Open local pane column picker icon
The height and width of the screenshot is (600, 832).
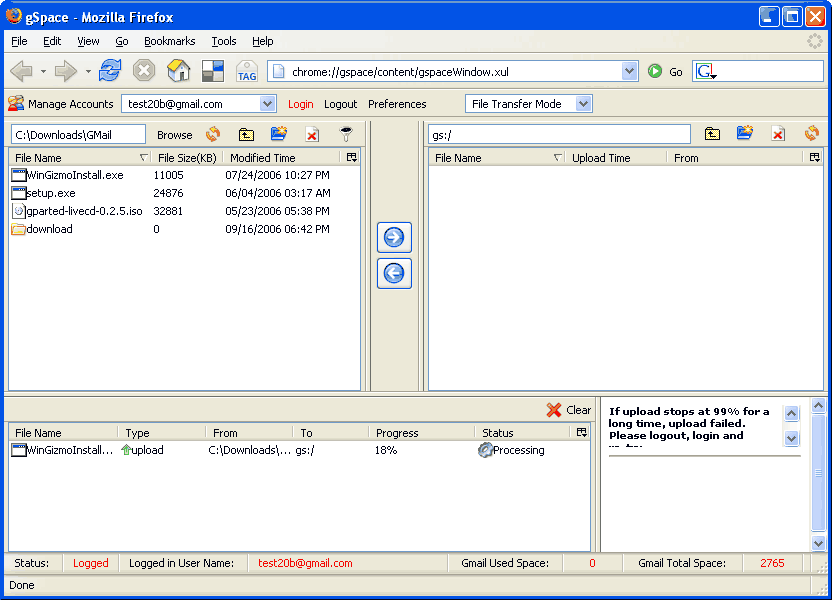(351, 158)
